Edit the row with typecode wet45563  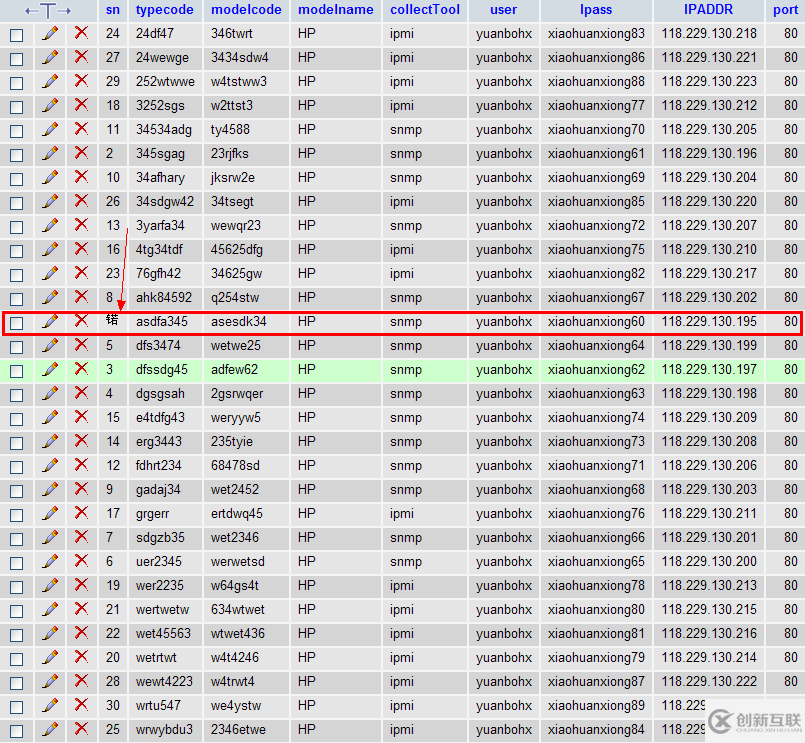[50, 633]
